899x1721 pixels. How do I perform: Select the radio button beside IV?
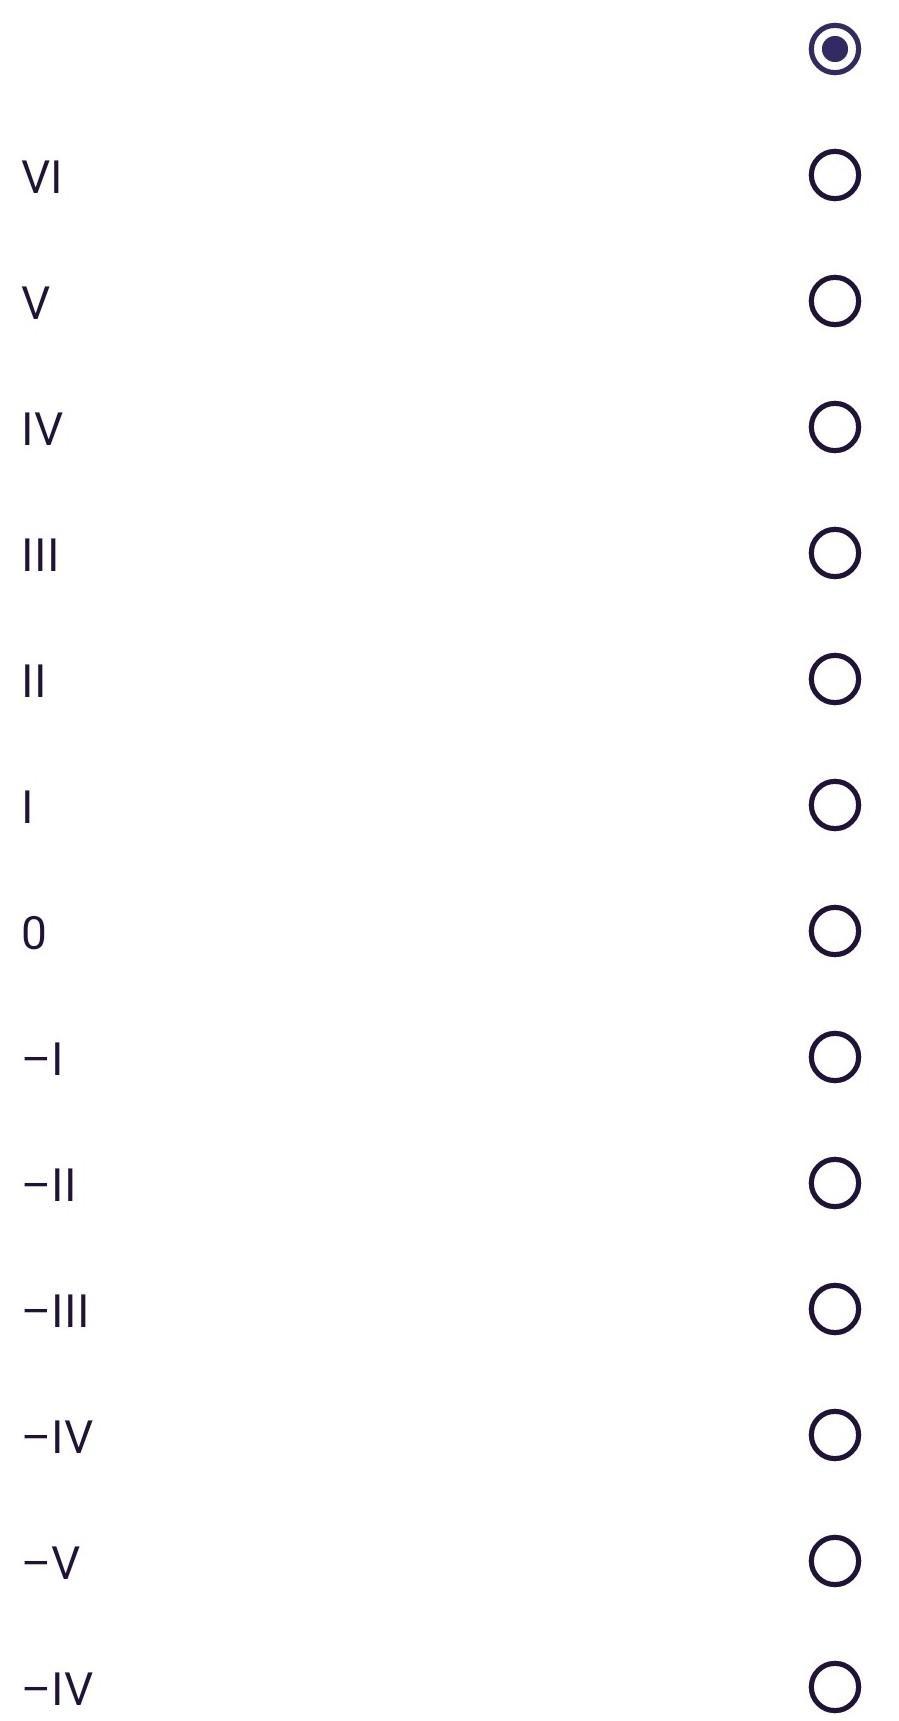point(834,428)
